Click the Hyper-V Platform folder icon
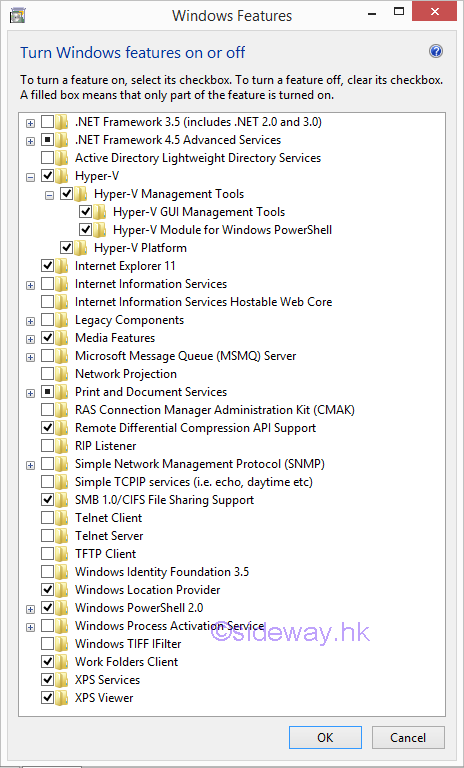 coord(81,247)
